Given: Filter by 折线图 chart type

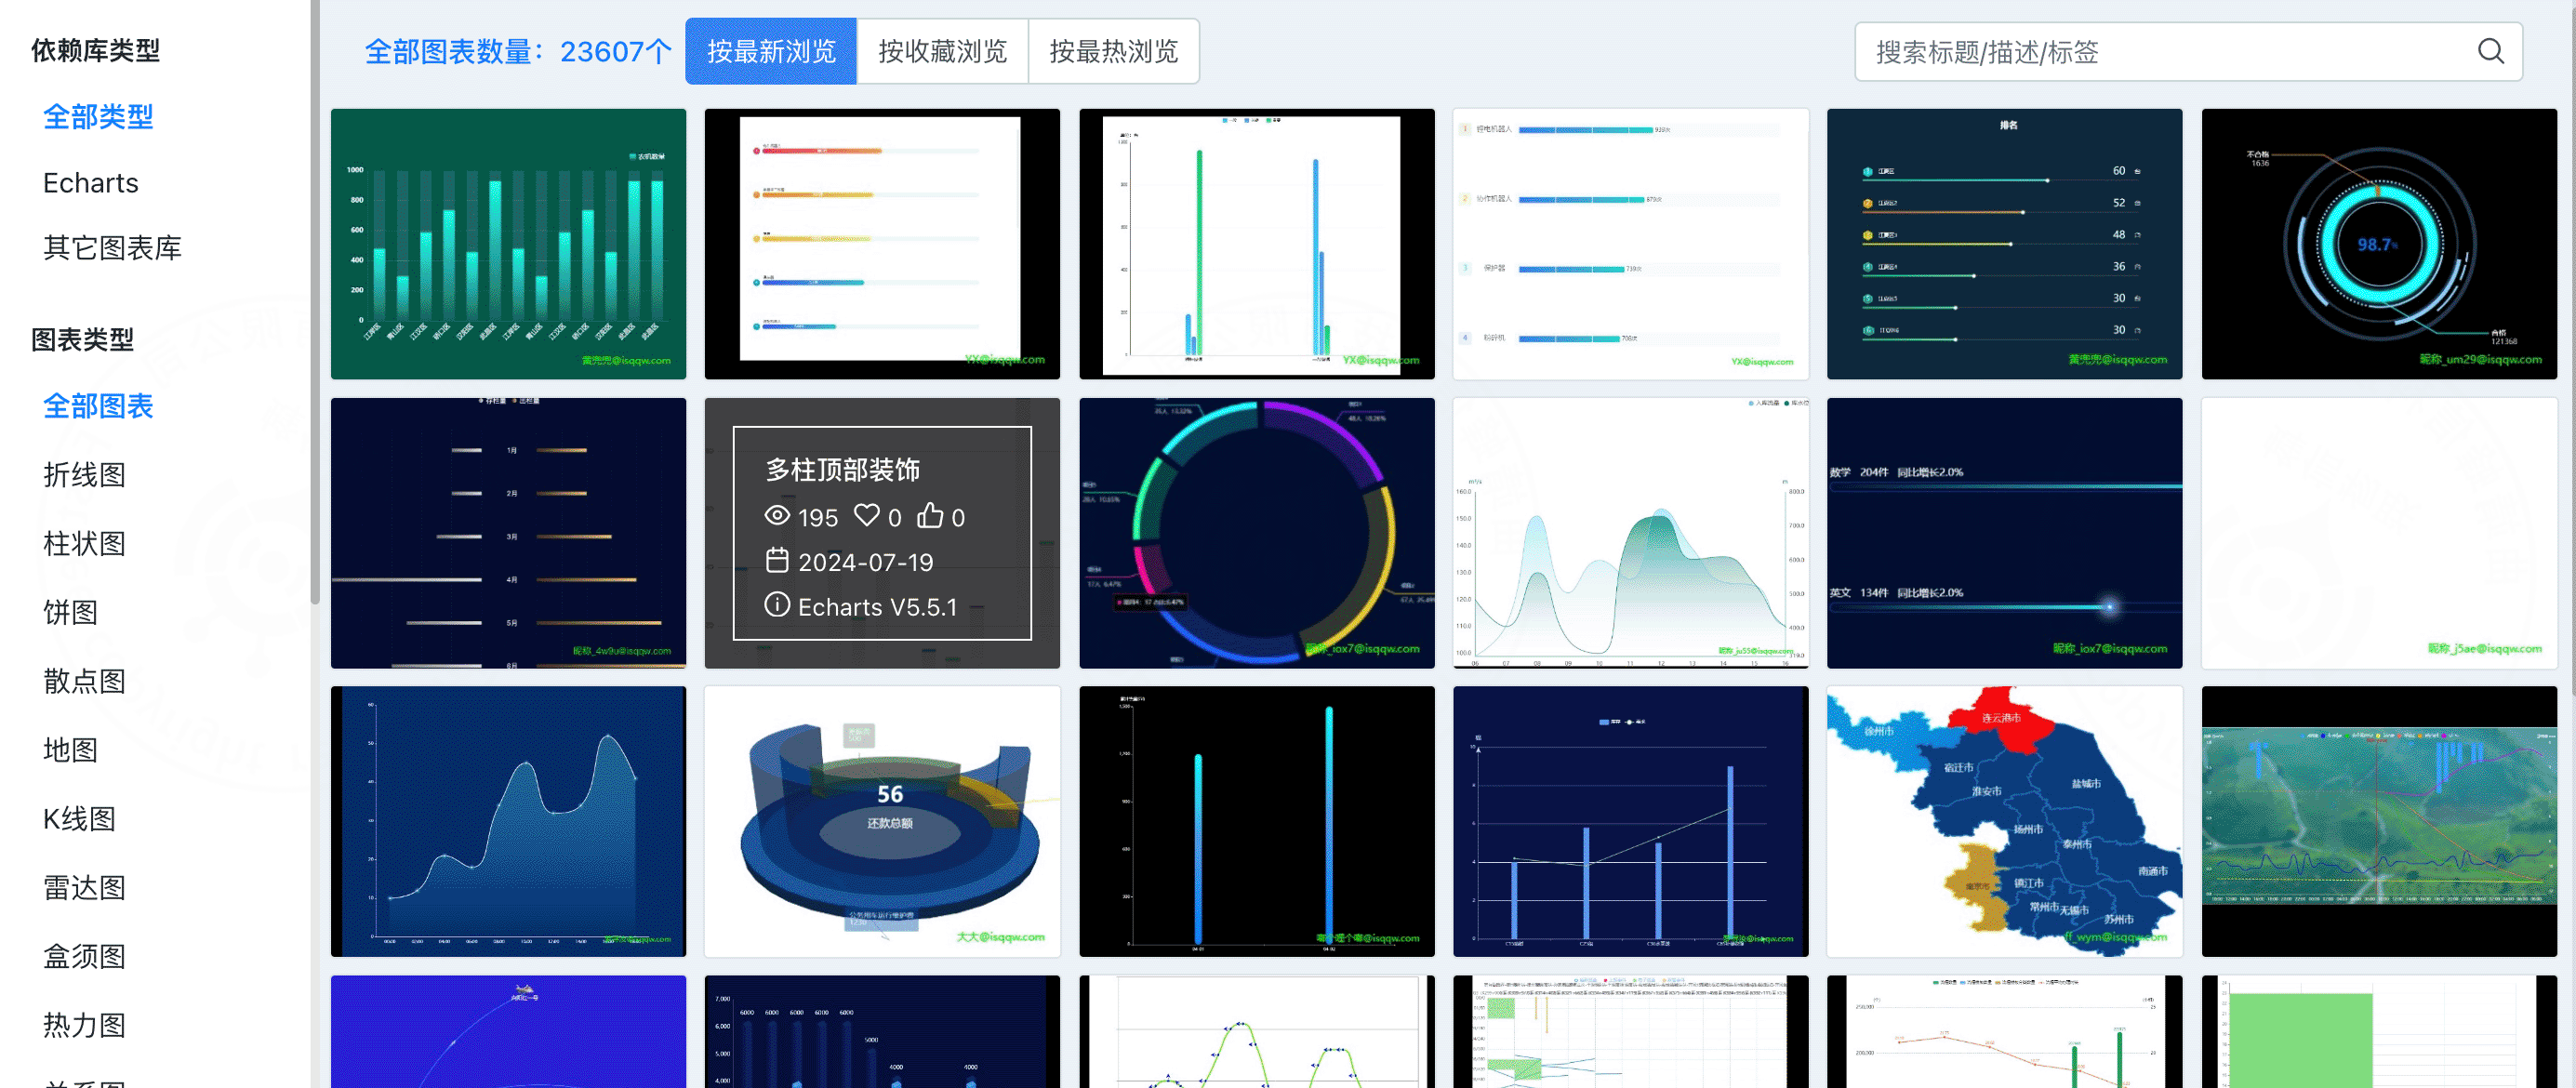Looking at the screenshot, I should (84, 475).
